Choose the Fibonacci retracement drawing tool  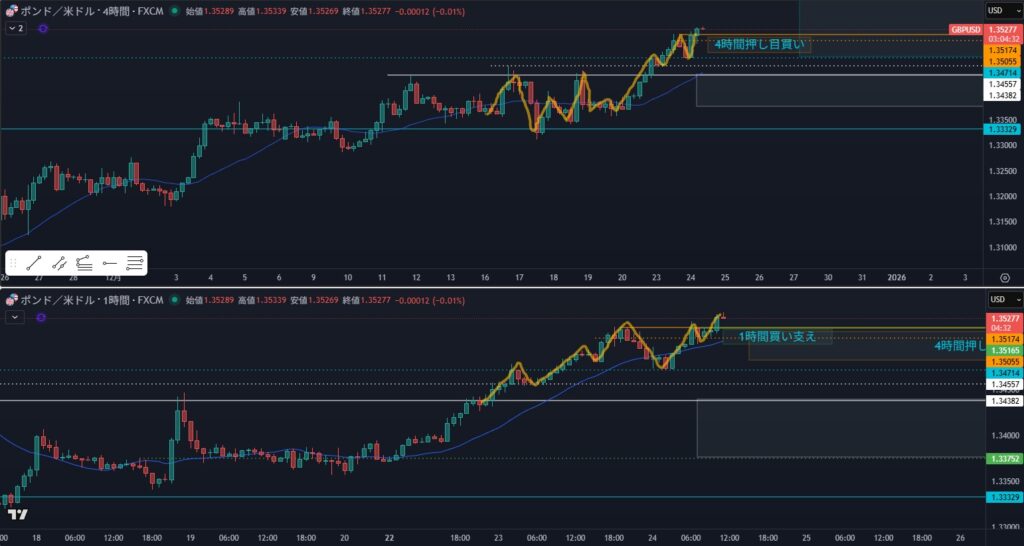click(84, 263)
